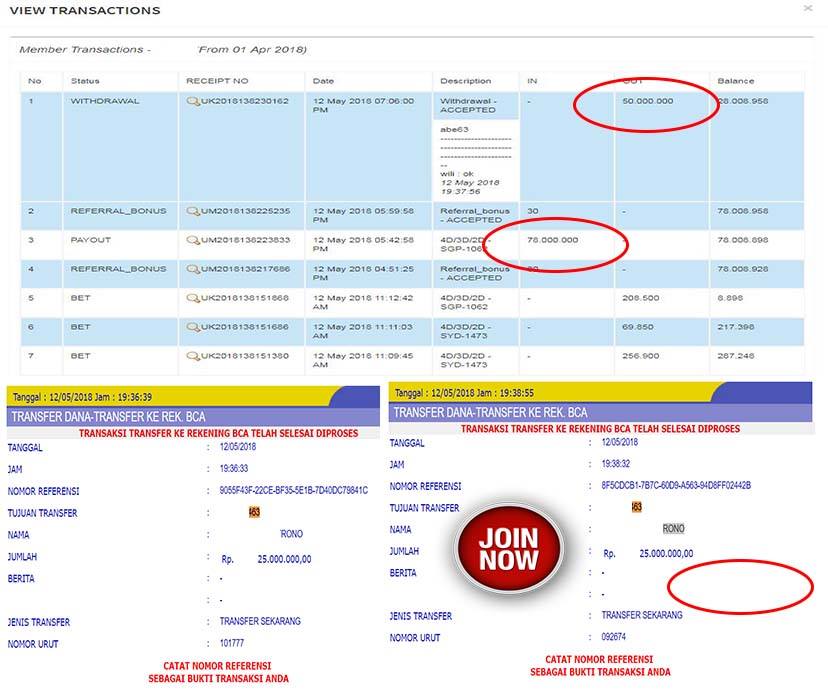The height and width of the screenshot is (700, 828).
Task: Click the Balance column header
Action: [x=735, y=81]
